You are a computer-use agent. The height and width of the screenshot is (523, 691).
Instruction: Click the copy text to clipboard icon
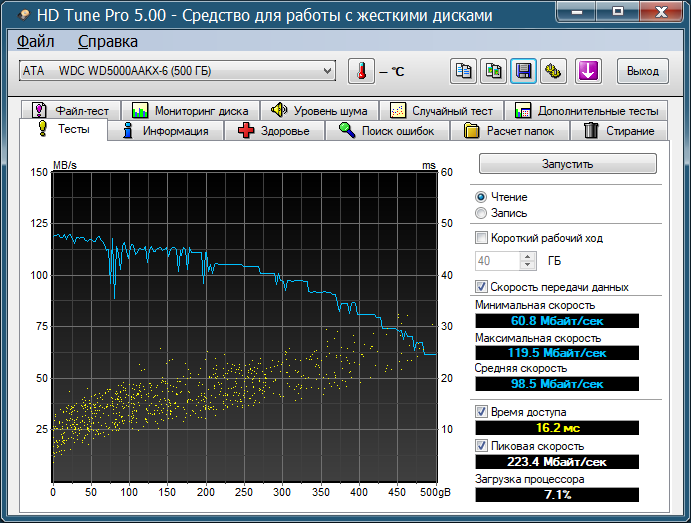coord(463,71)
